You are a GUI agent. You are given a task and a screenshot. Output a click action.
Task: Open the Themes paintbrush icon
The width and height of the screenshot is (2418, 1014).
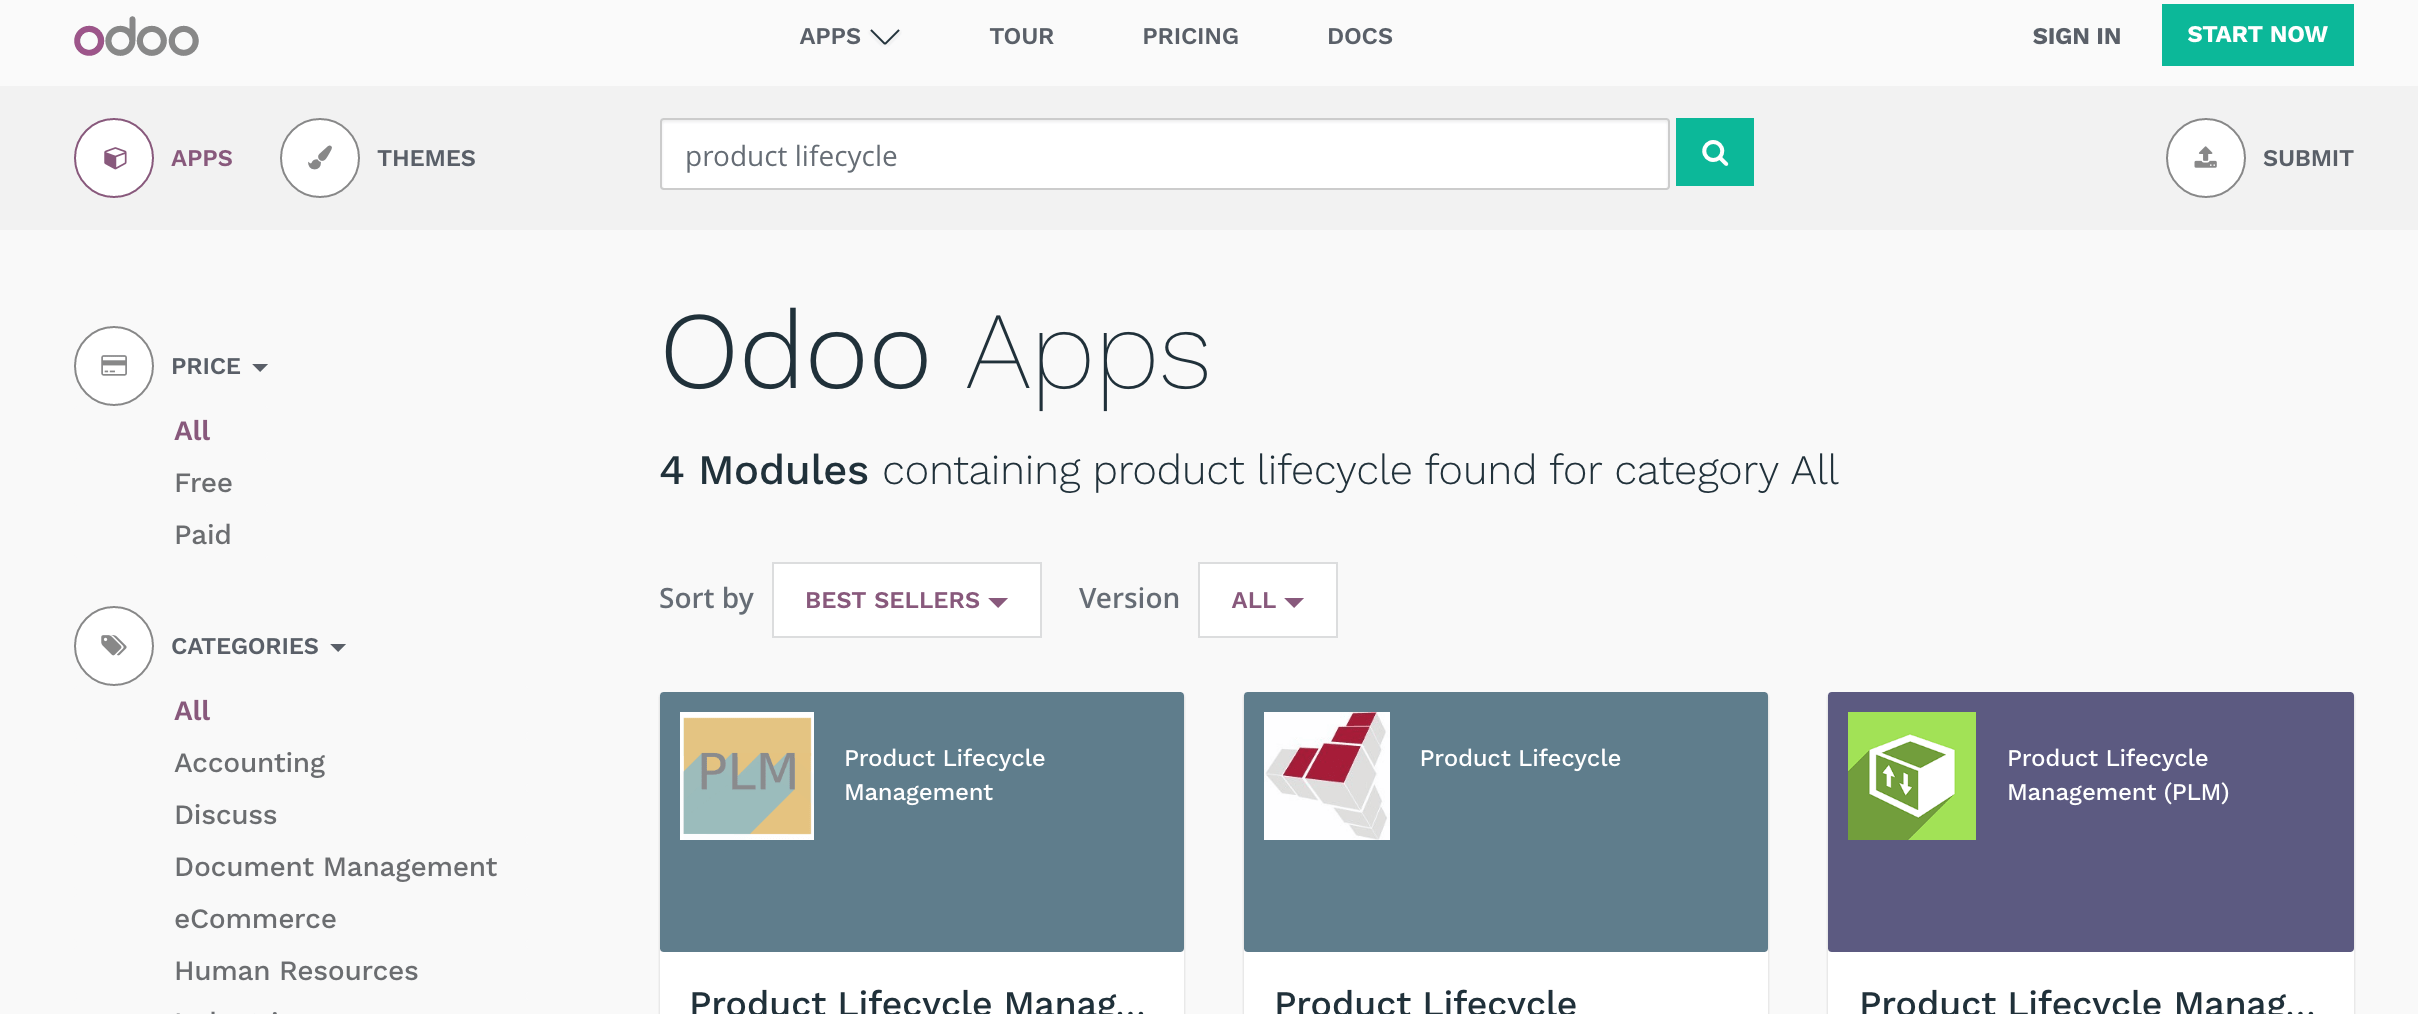(x=320, y=158)
